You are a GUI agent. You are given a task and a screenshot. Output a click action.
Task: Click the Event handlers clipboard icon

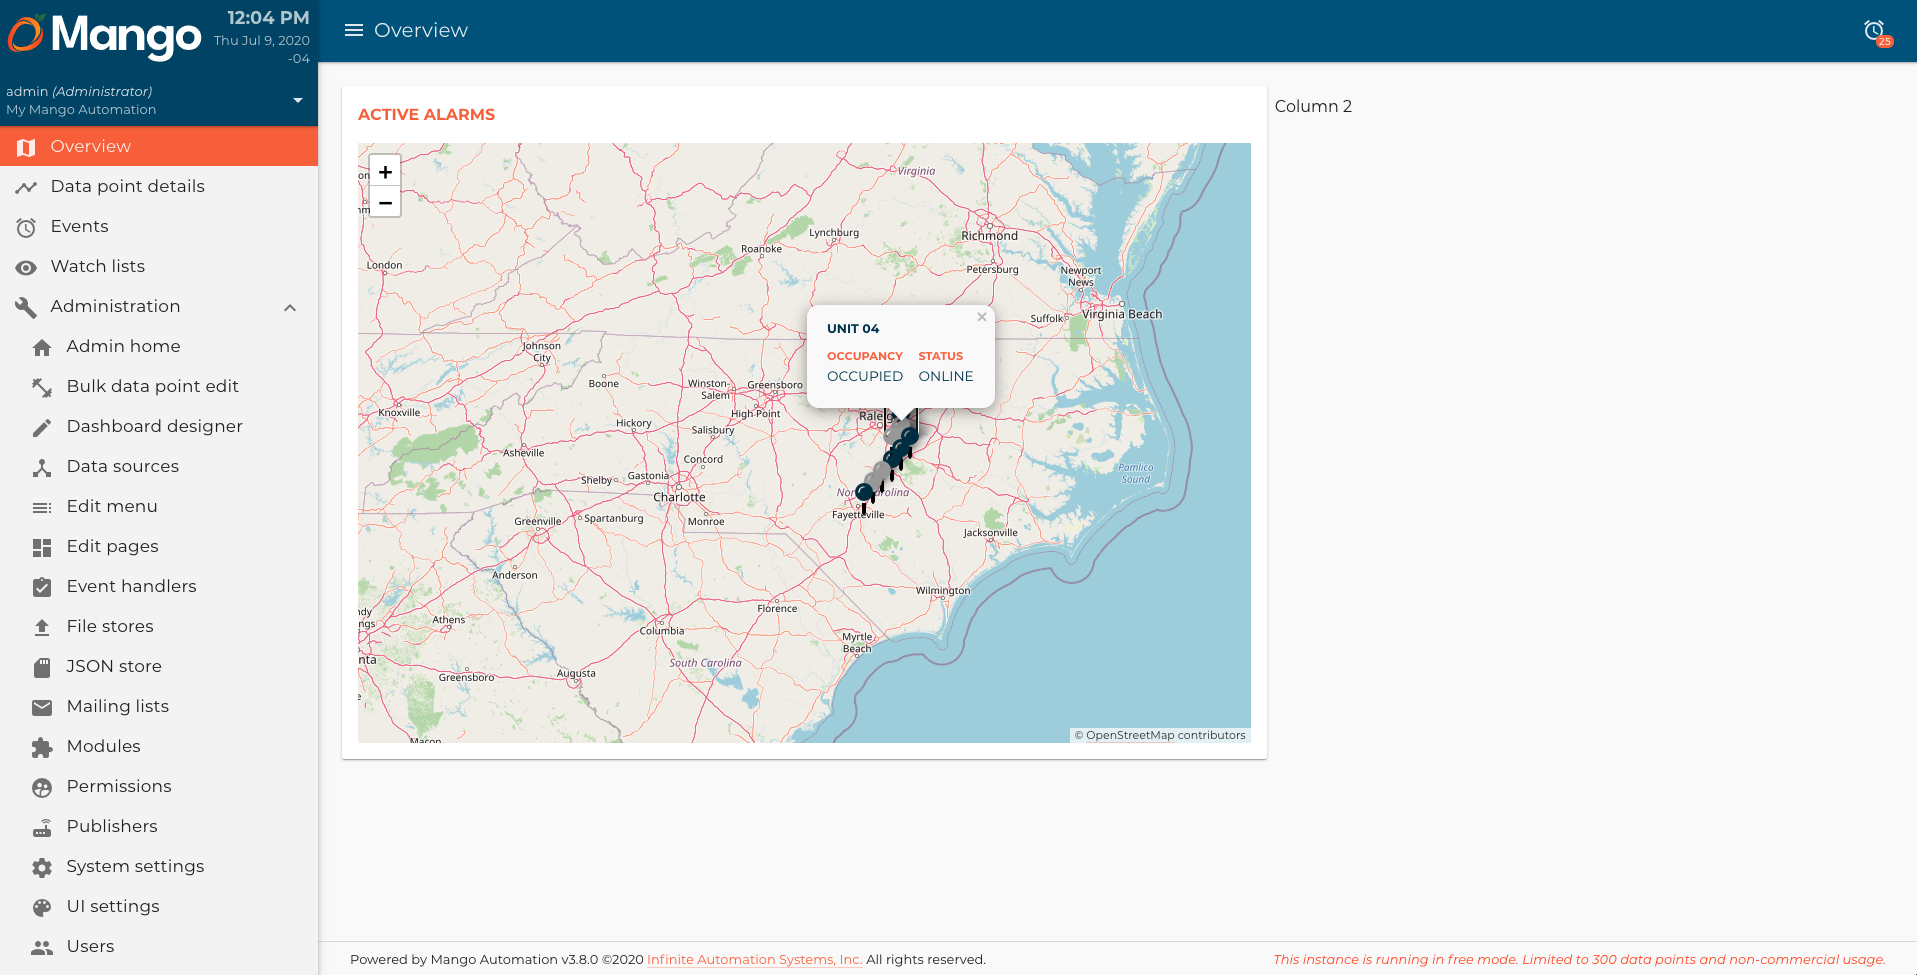click(x=42, y=587)
